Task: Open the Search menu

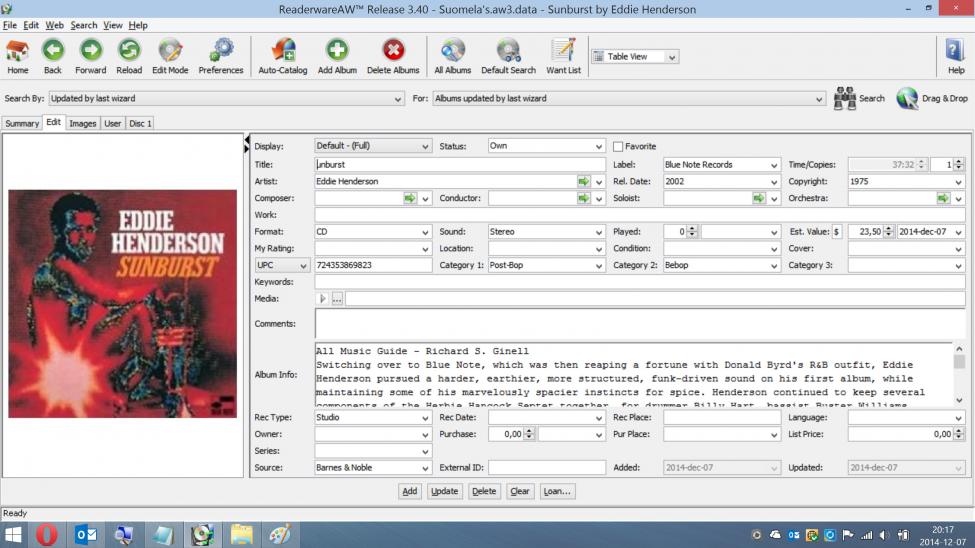Action: [84, 25]
